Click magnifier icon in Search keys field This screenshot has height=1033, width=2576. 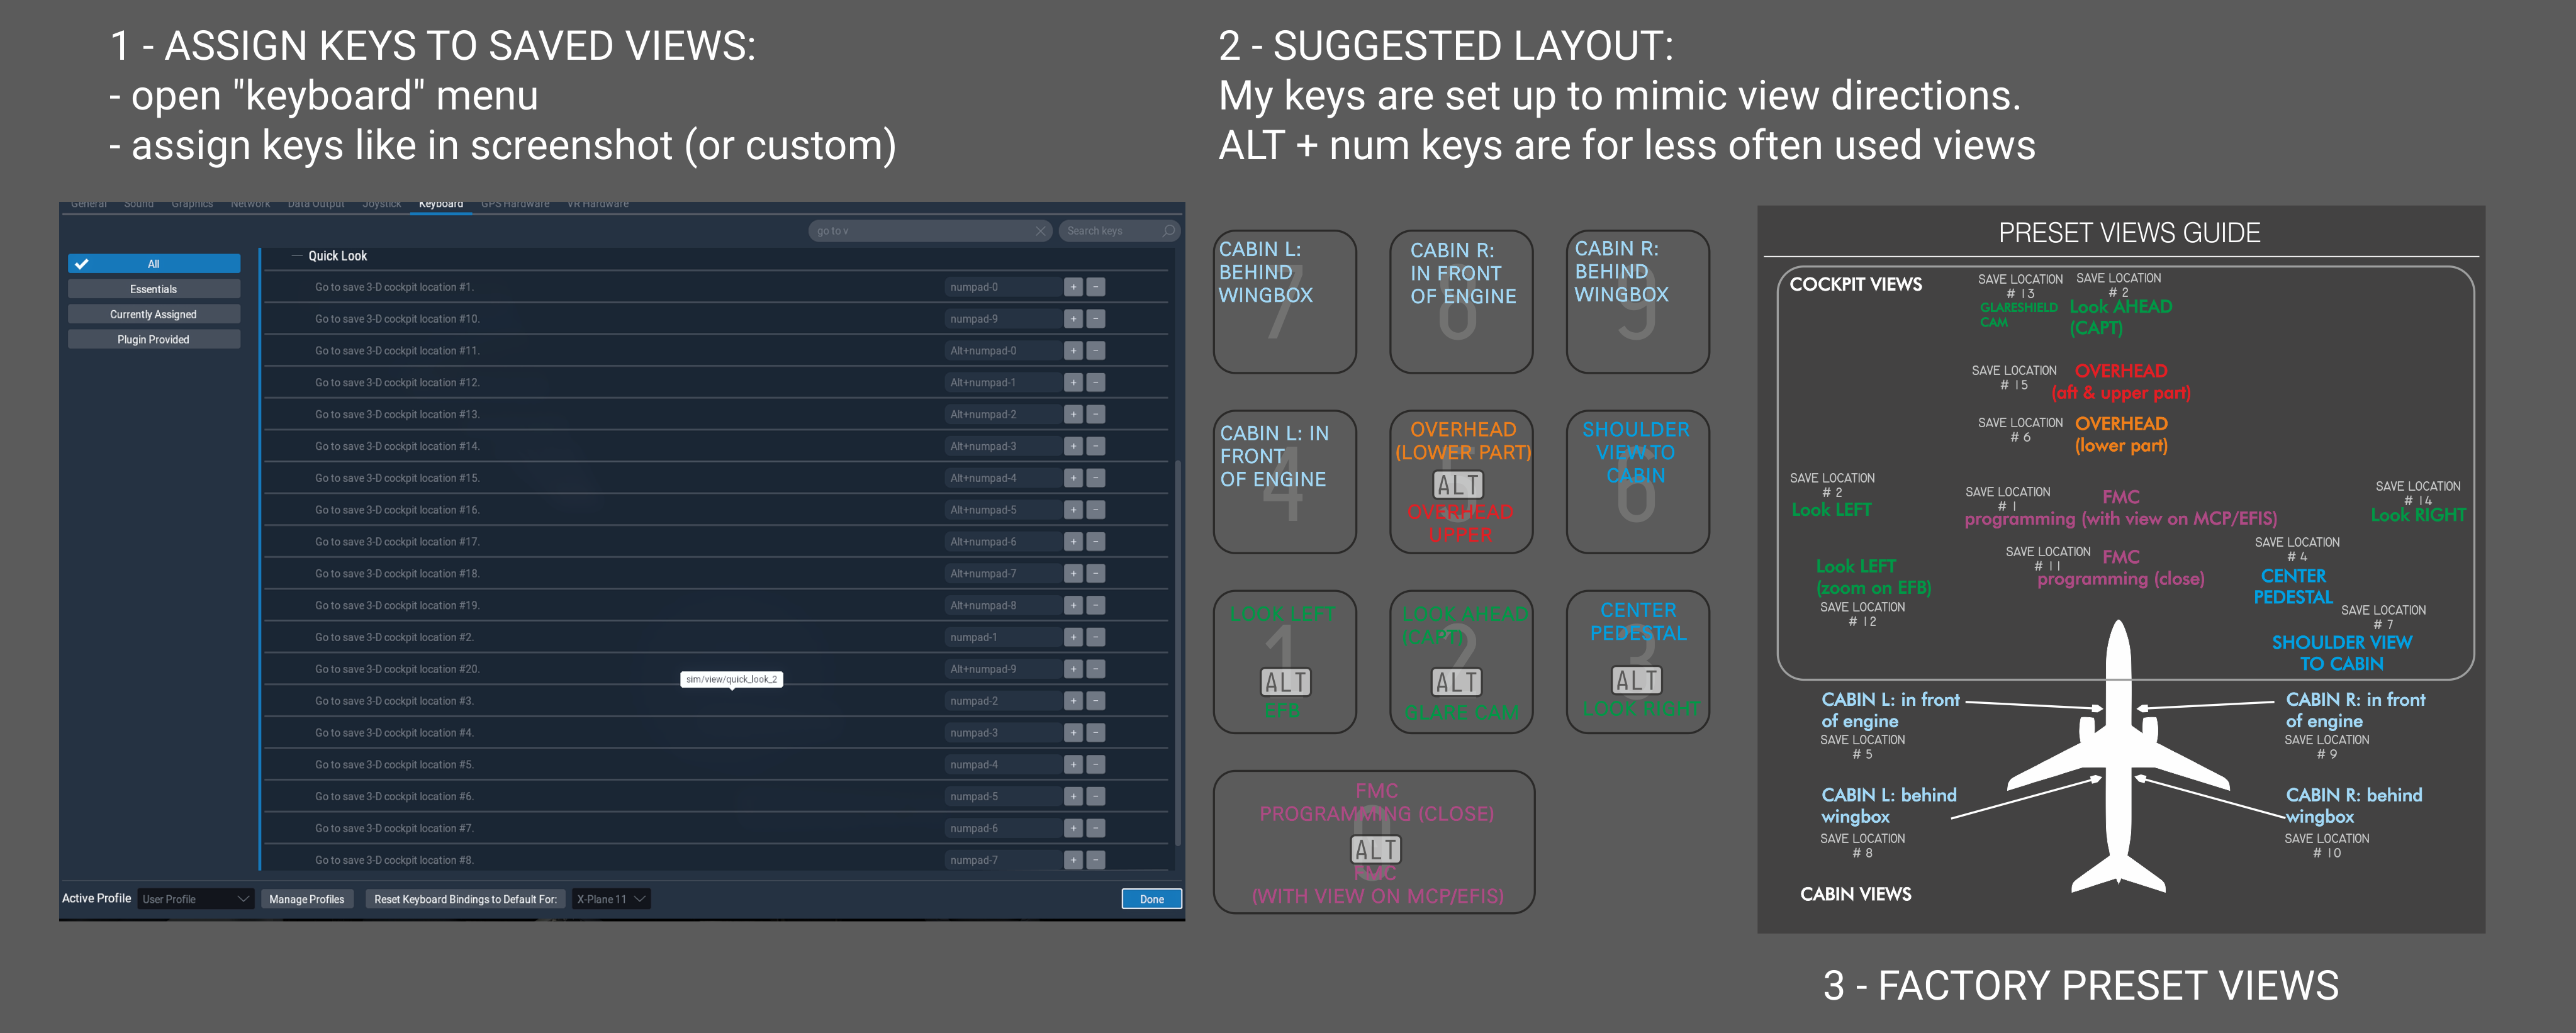coord(1168,231)
